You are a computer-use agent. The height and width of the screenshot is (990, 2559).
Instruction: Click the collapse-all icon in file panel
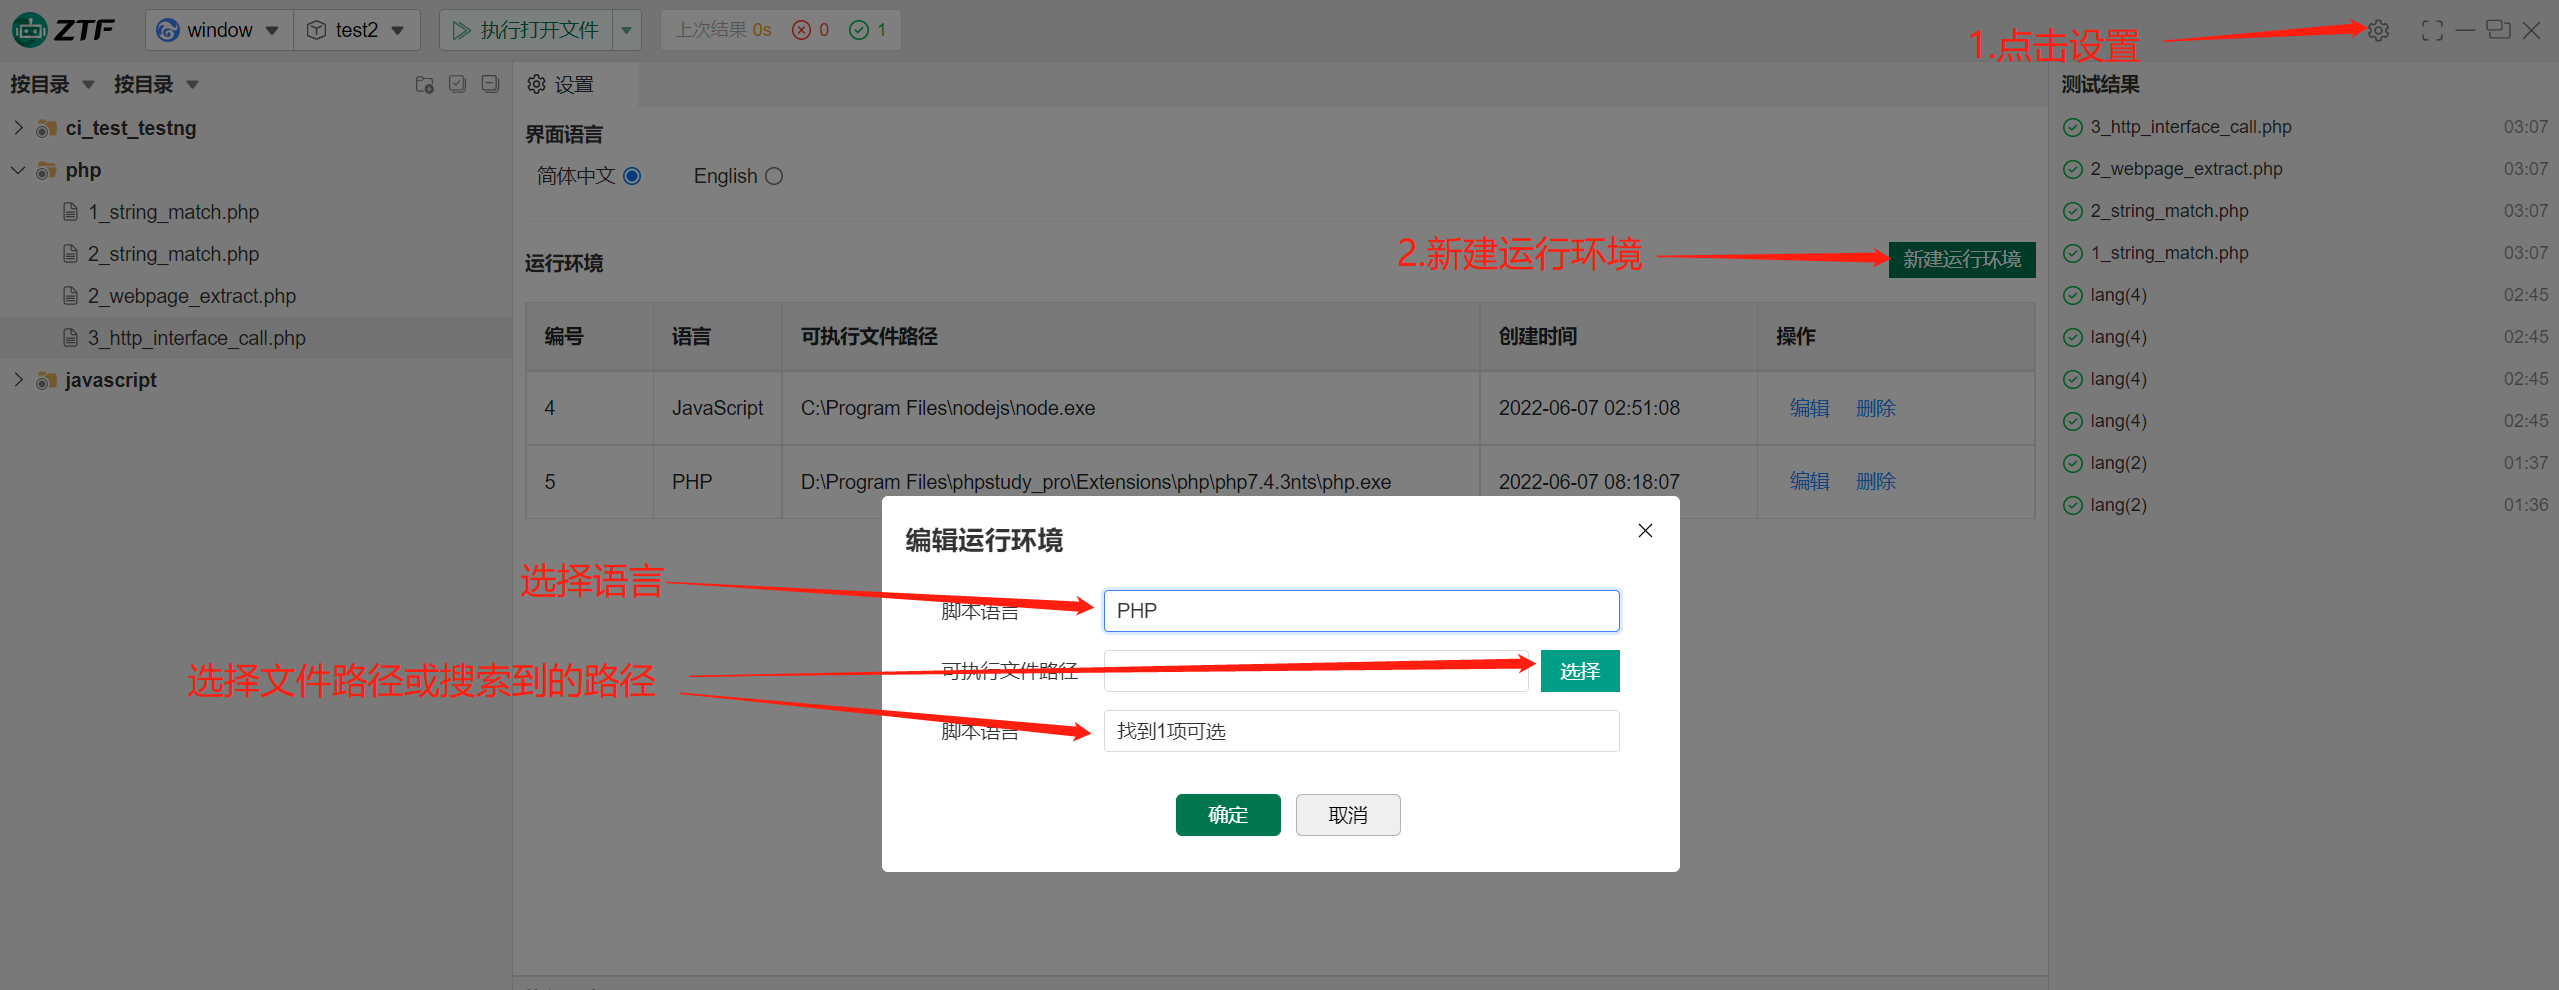(x=490, y=84)
